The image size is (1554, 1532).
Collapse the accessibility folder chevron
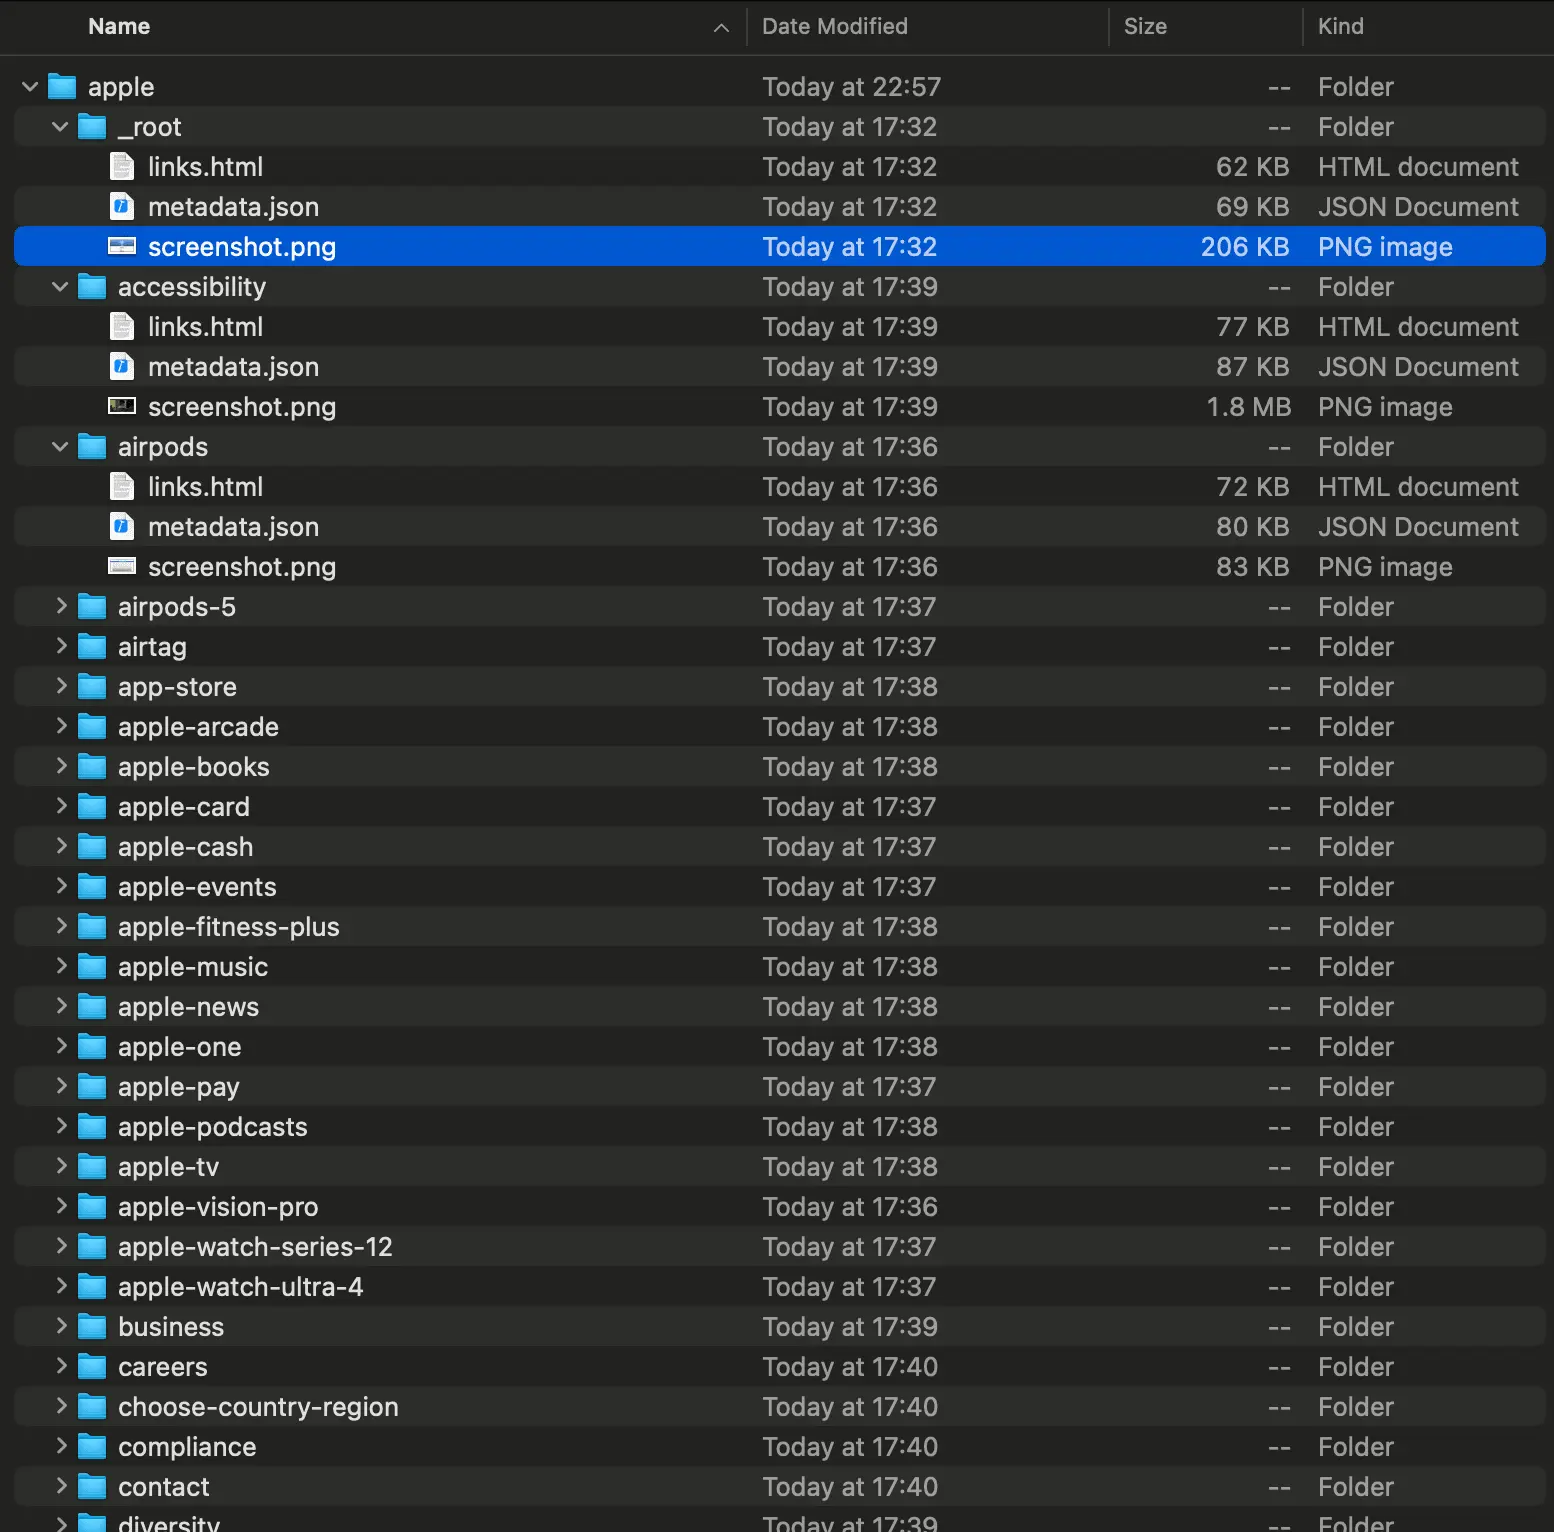pyautogui.click(x=60, y=287)
